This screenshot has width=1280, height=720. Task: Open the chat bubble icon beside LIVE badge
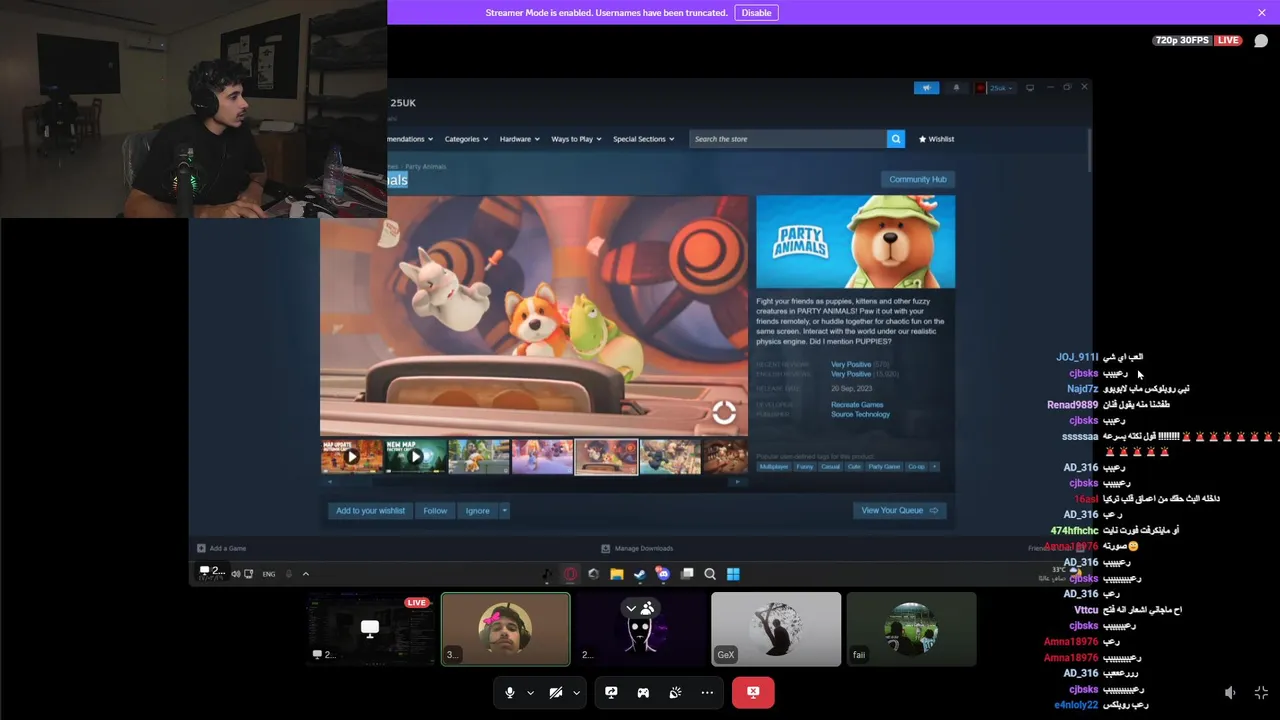(1261, 41)
